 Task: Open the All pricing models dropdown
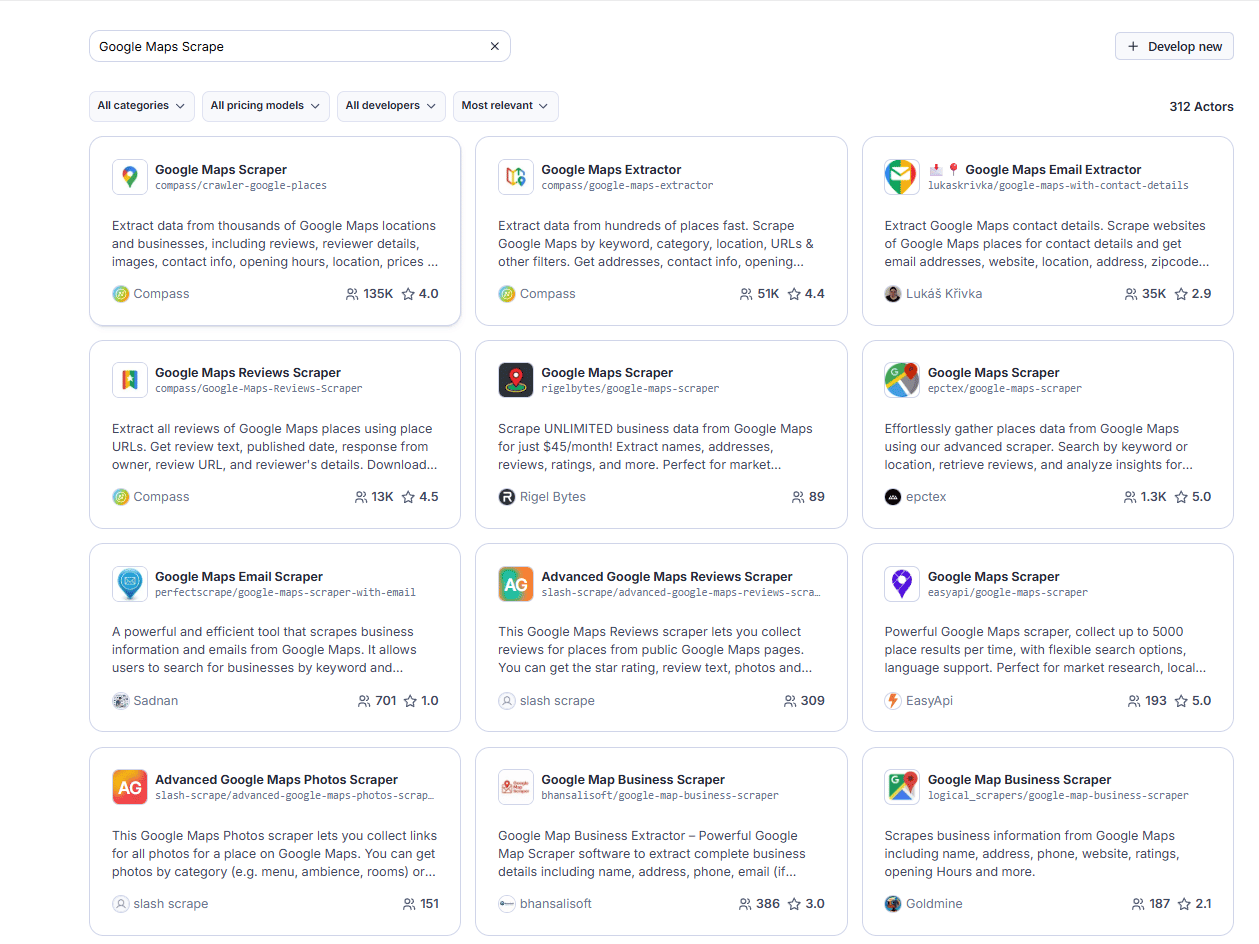pos(266,106)
